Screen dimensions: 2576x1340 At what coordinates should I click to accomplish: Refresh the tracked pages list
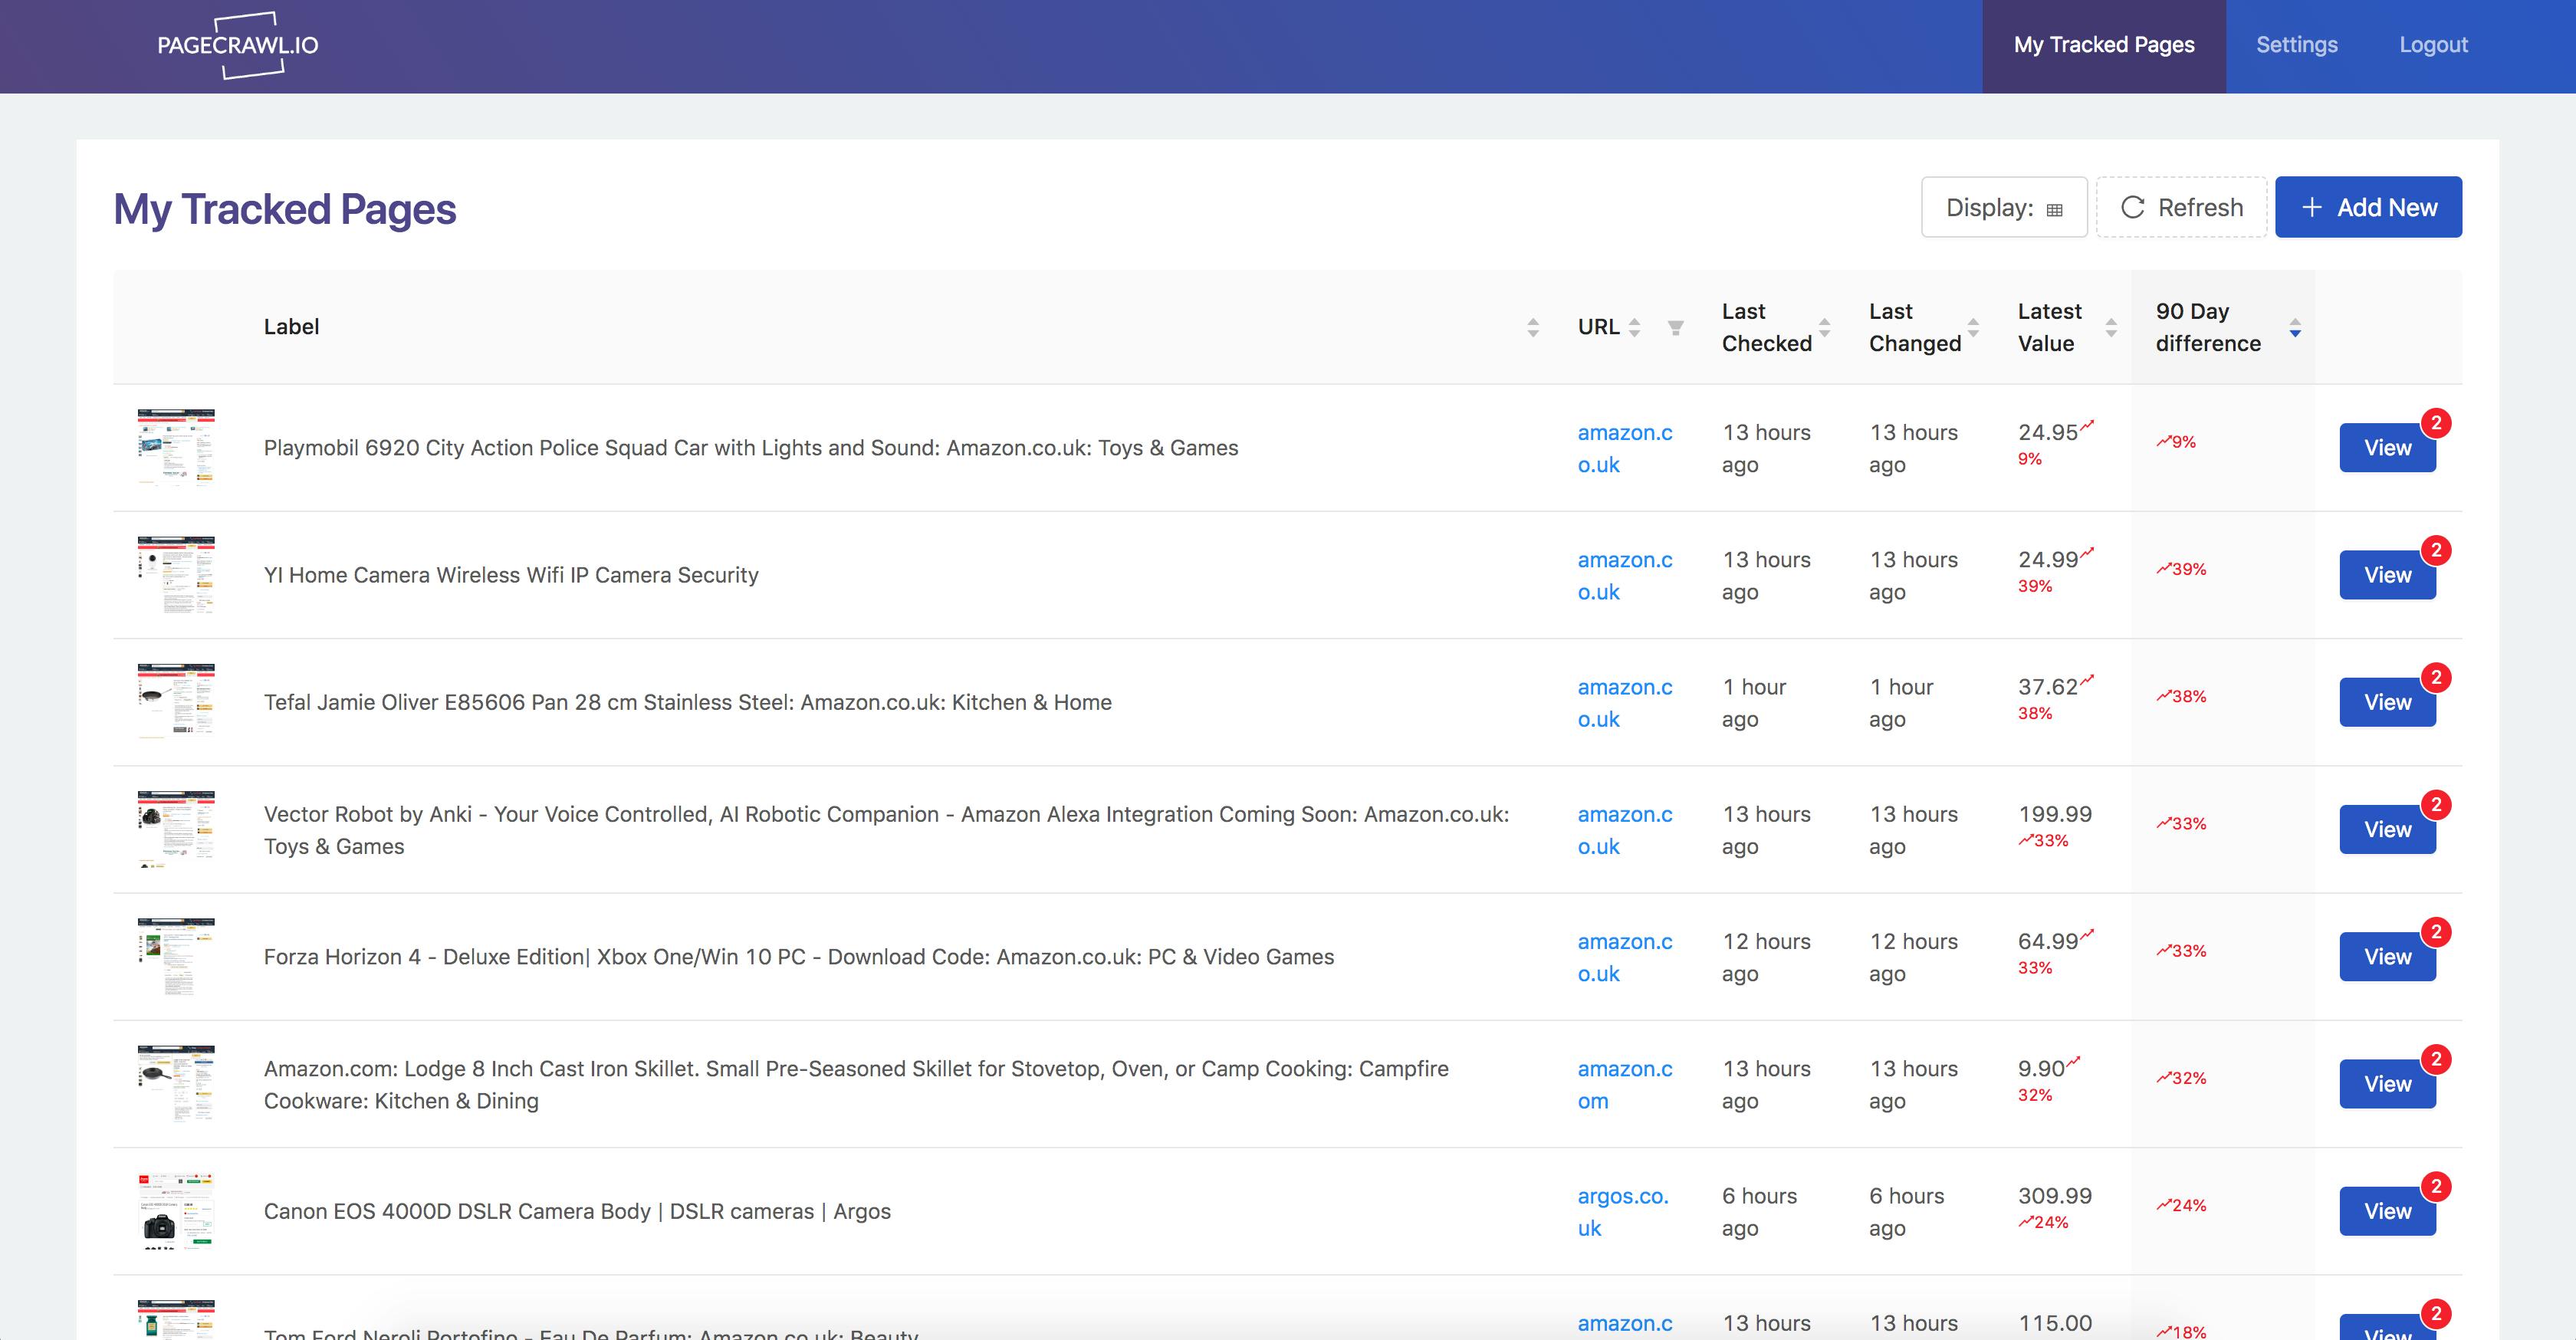tap(2181, 207)
